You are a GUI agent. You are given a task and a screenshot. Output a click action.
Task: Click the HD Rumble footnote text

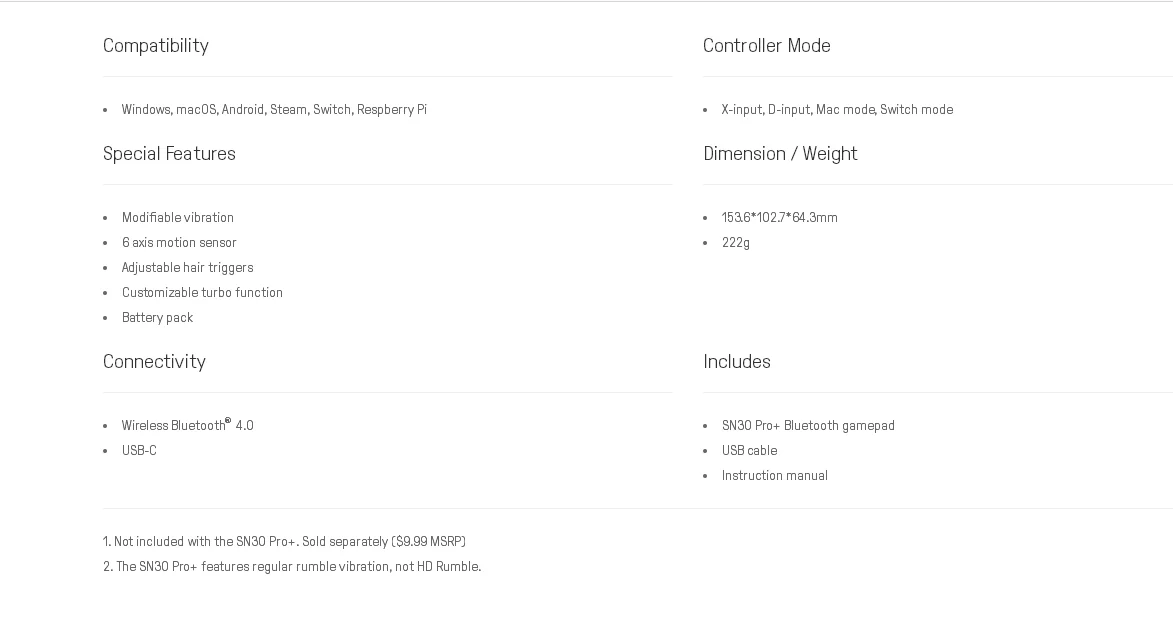[x=292, y=567]
